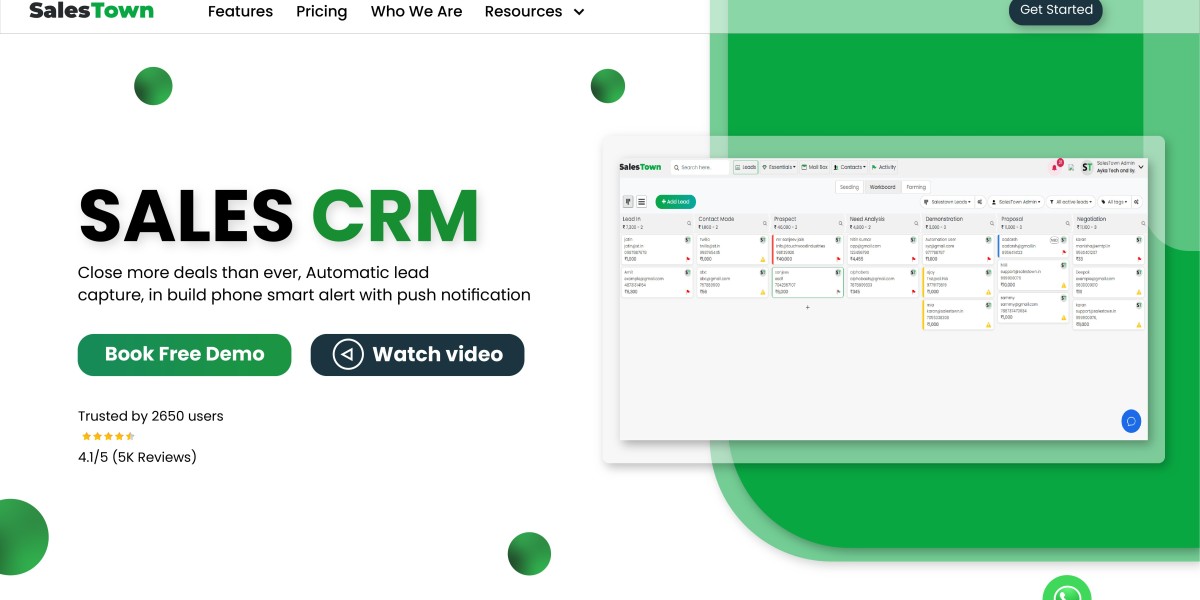
Task: Click the Get Started button
Action: pos(1056,10)
